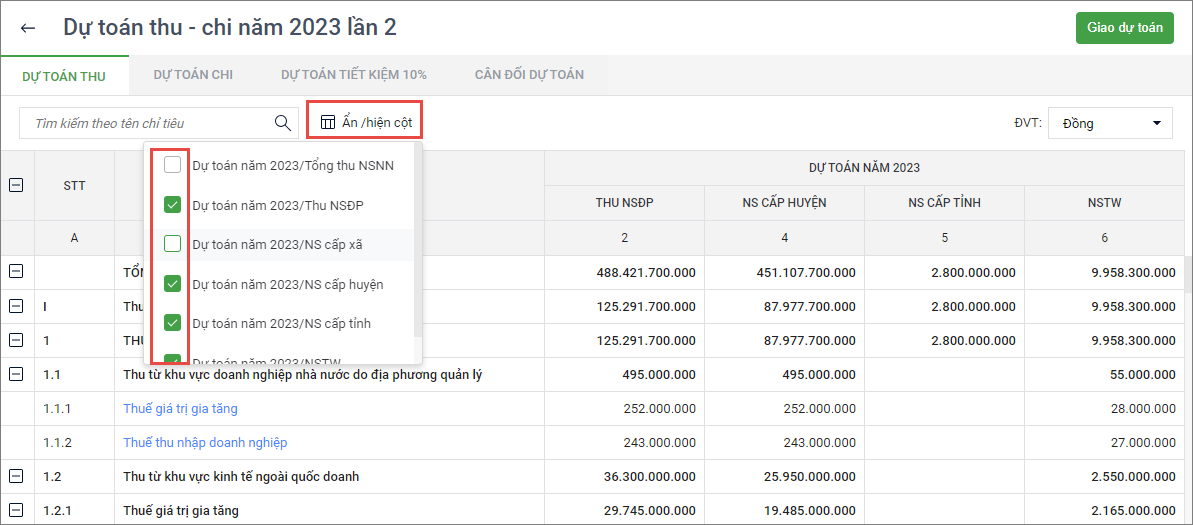Screen dimensions: 1193x525
Task: Collapse all rows using header minus icon
Action: click(16, 185)
